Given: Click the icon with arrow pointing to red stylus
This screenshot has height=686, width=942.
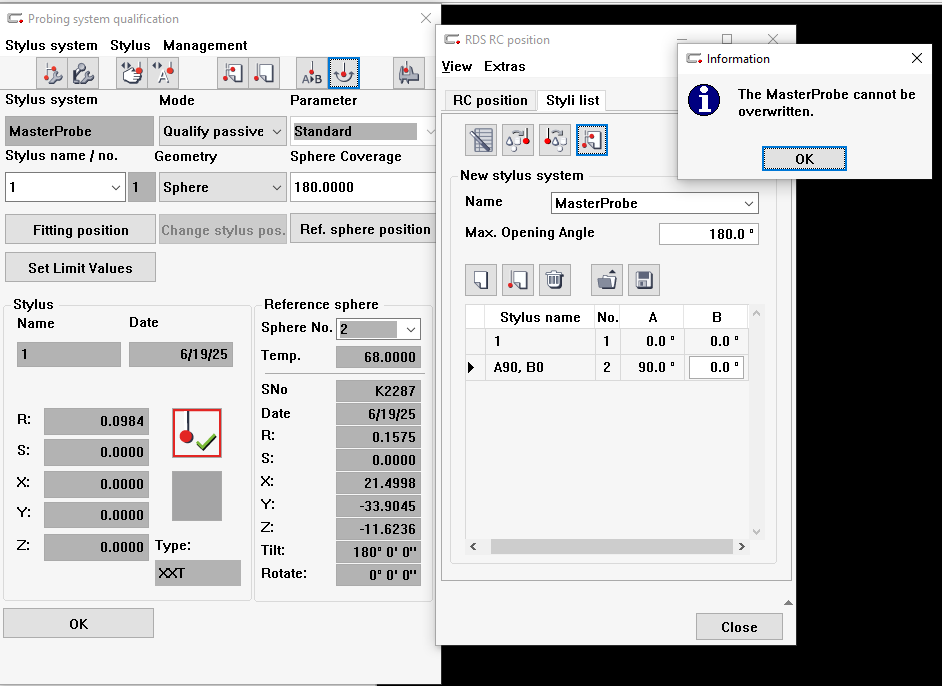Looking at the screenshot, I should (518, 140).
